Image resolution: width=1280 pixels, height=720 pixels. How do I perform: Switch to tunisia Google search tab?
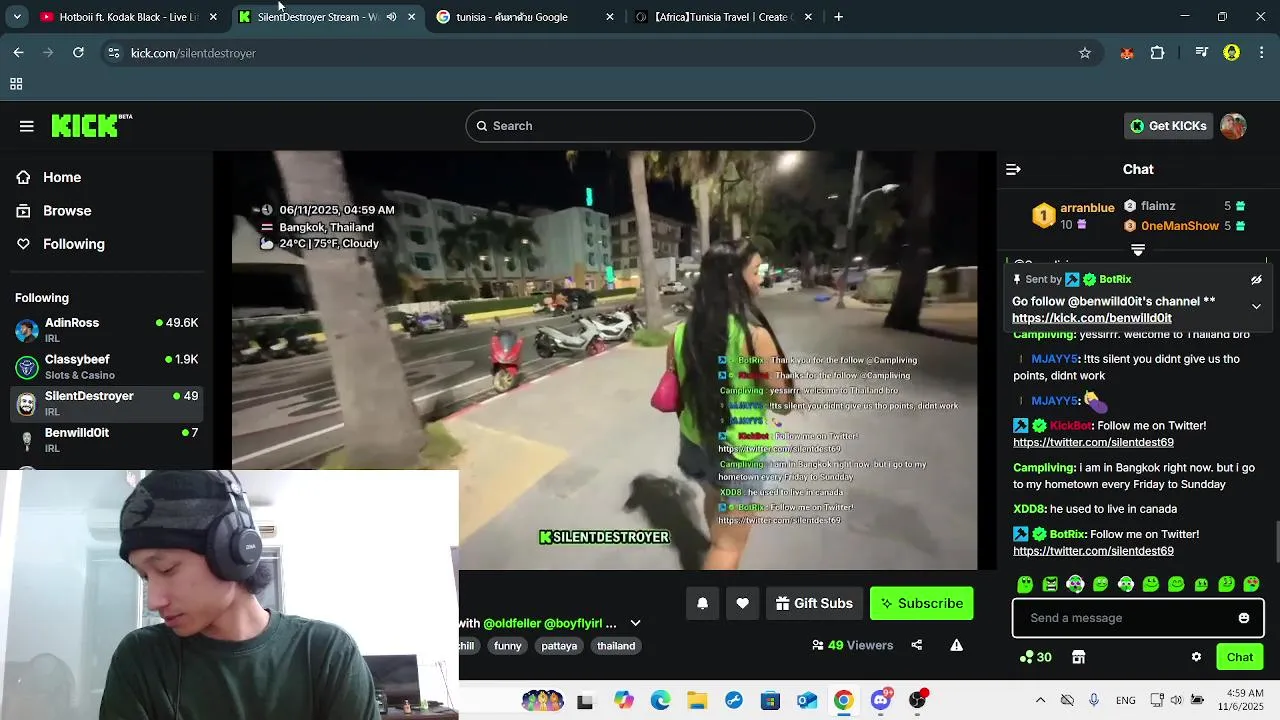pyautogui.click(x=525, y=17)
